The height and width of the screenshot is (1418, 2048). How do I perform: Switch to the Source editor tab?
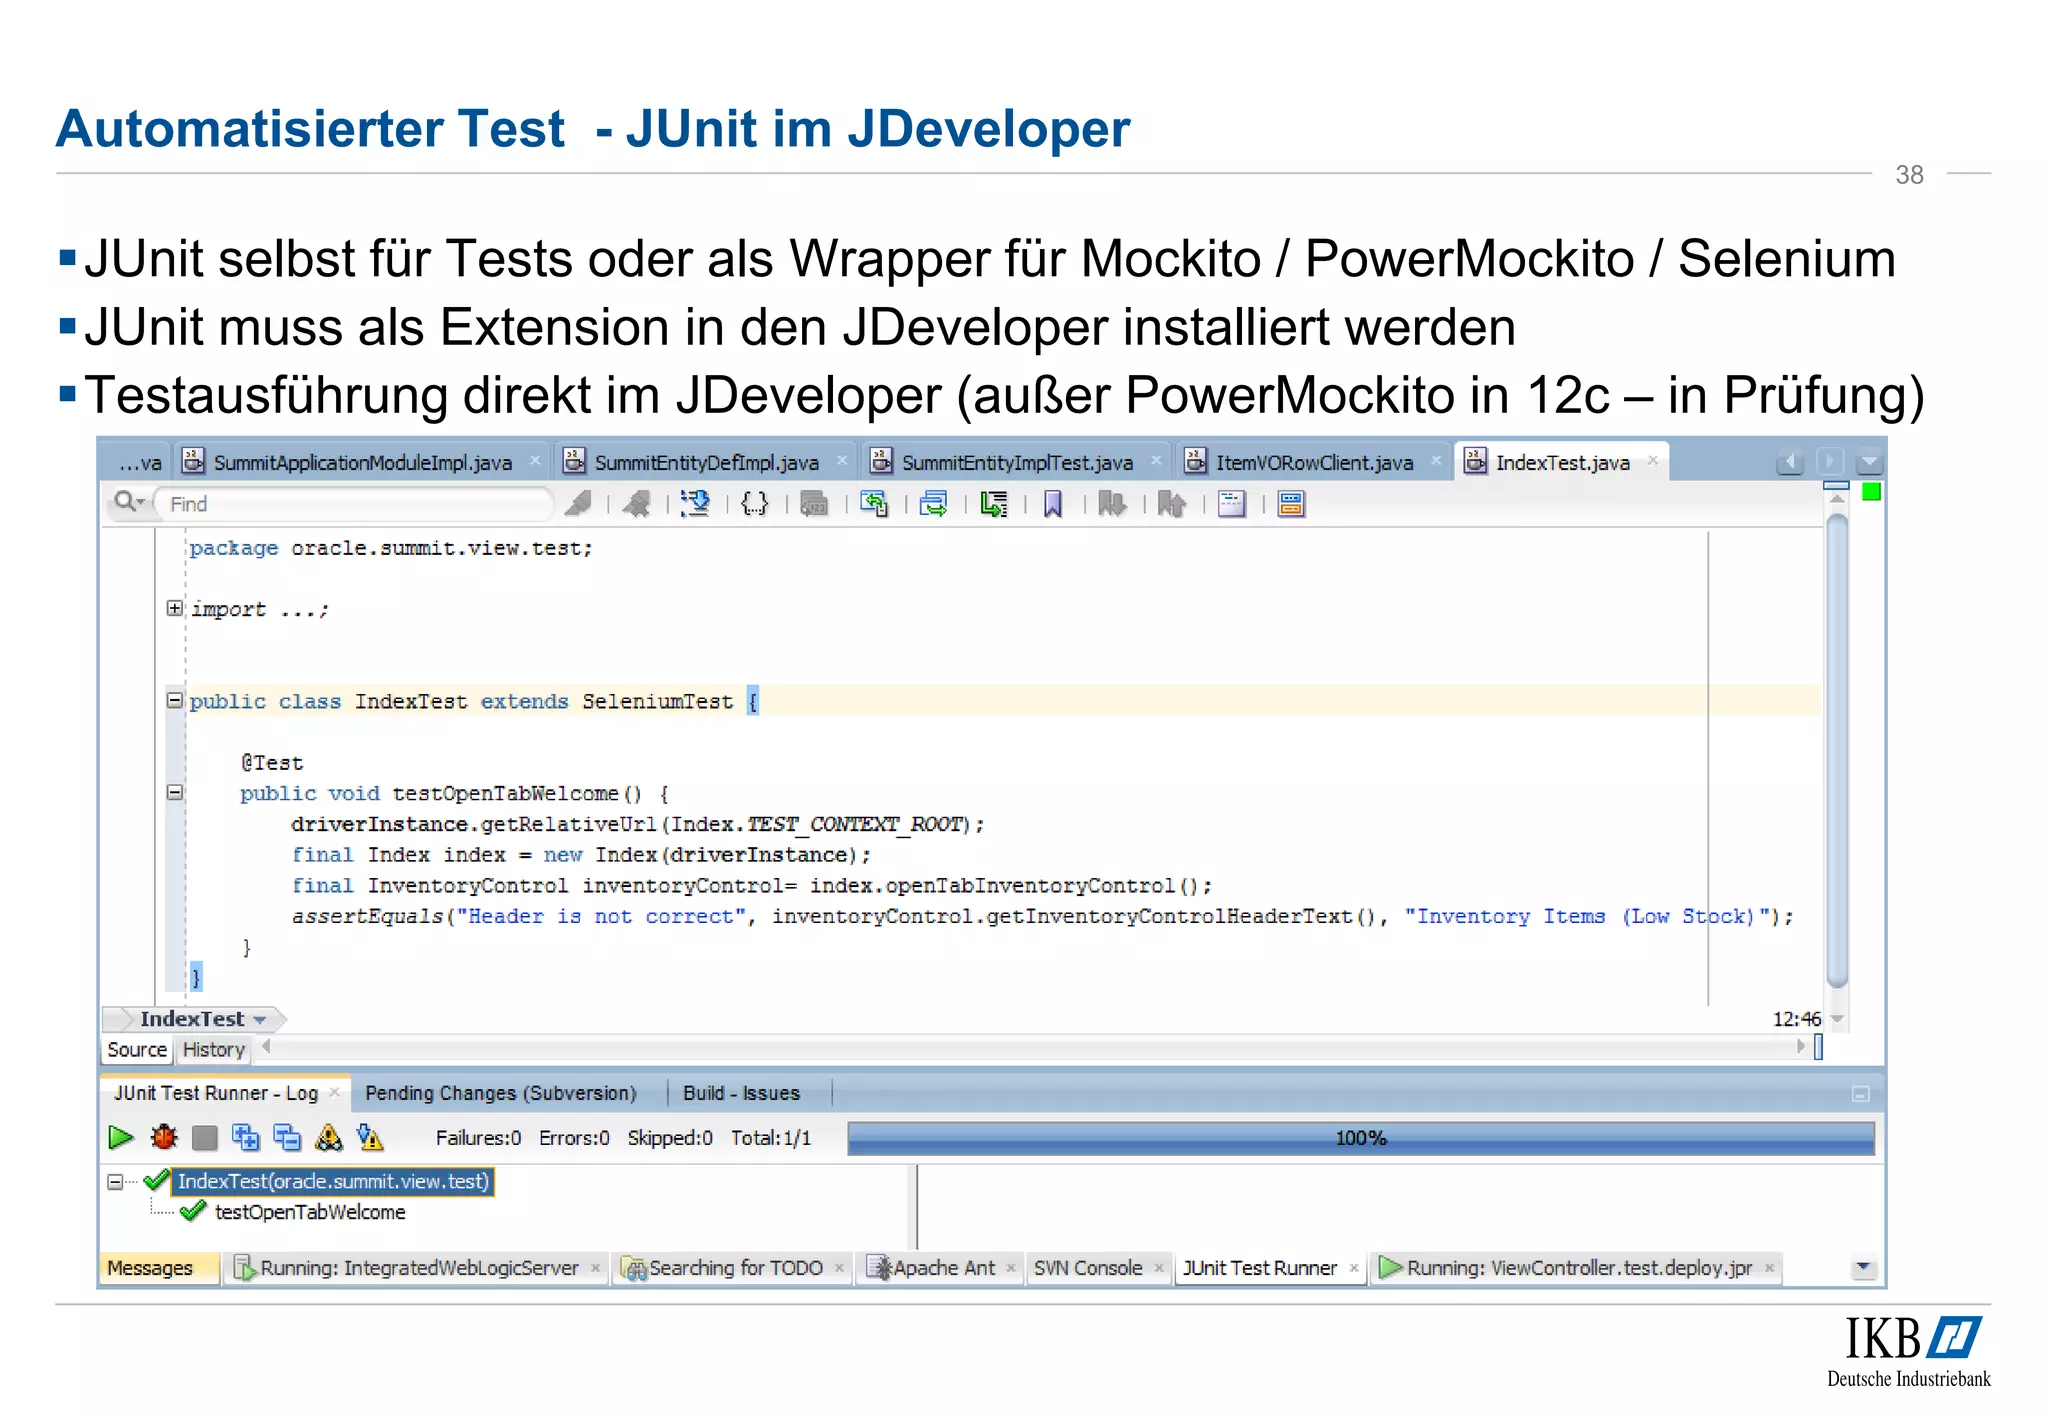click(x=137, y=1050)
